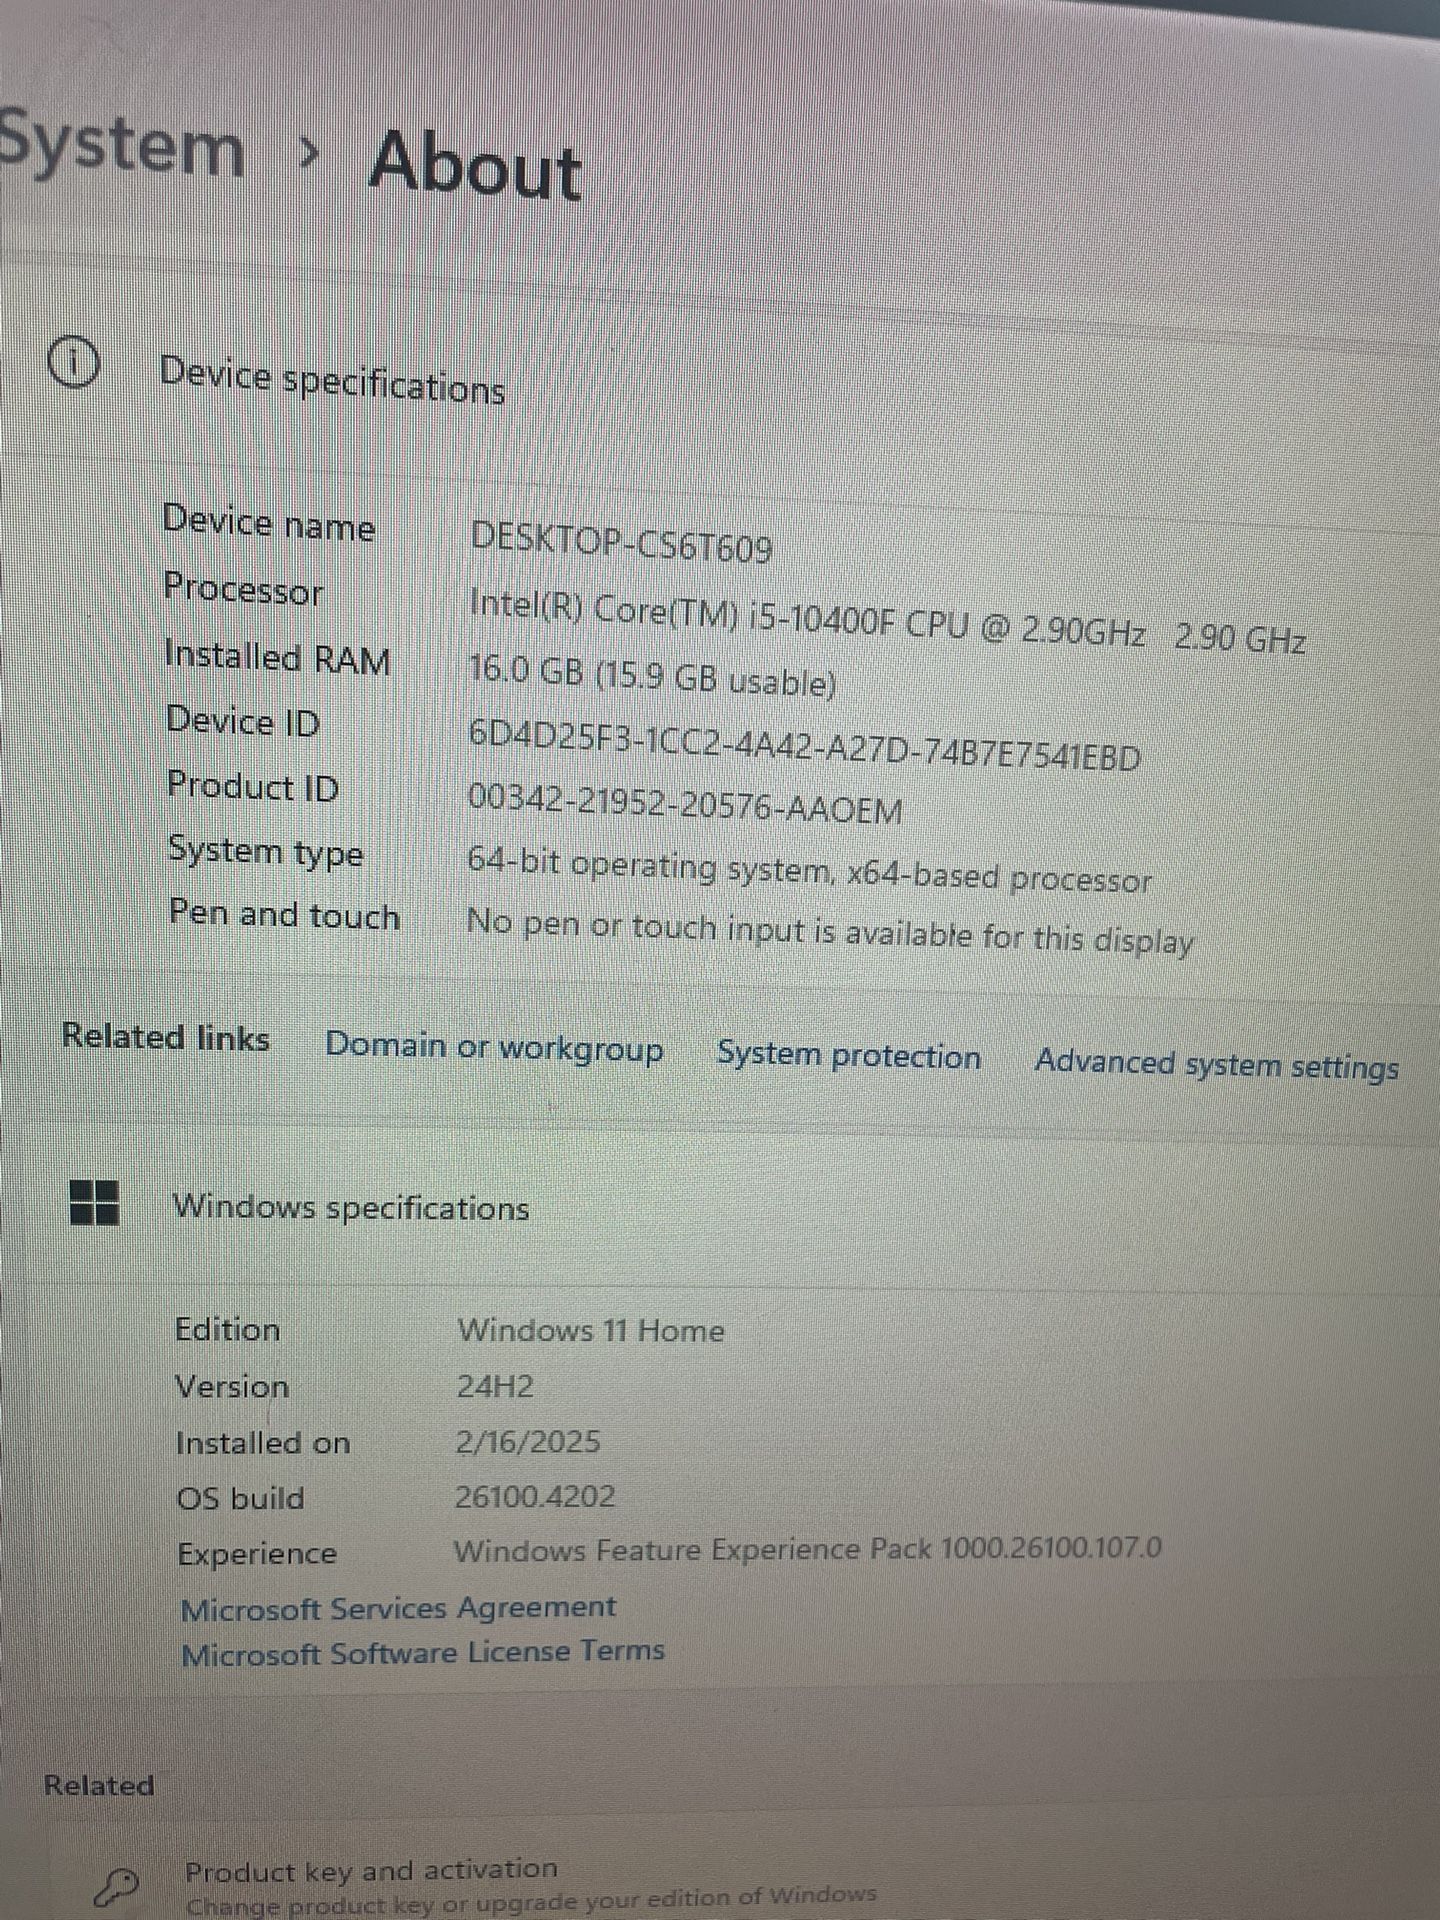Click the OS build label
The image size is (1440, 1920).
pos(240,1498)
